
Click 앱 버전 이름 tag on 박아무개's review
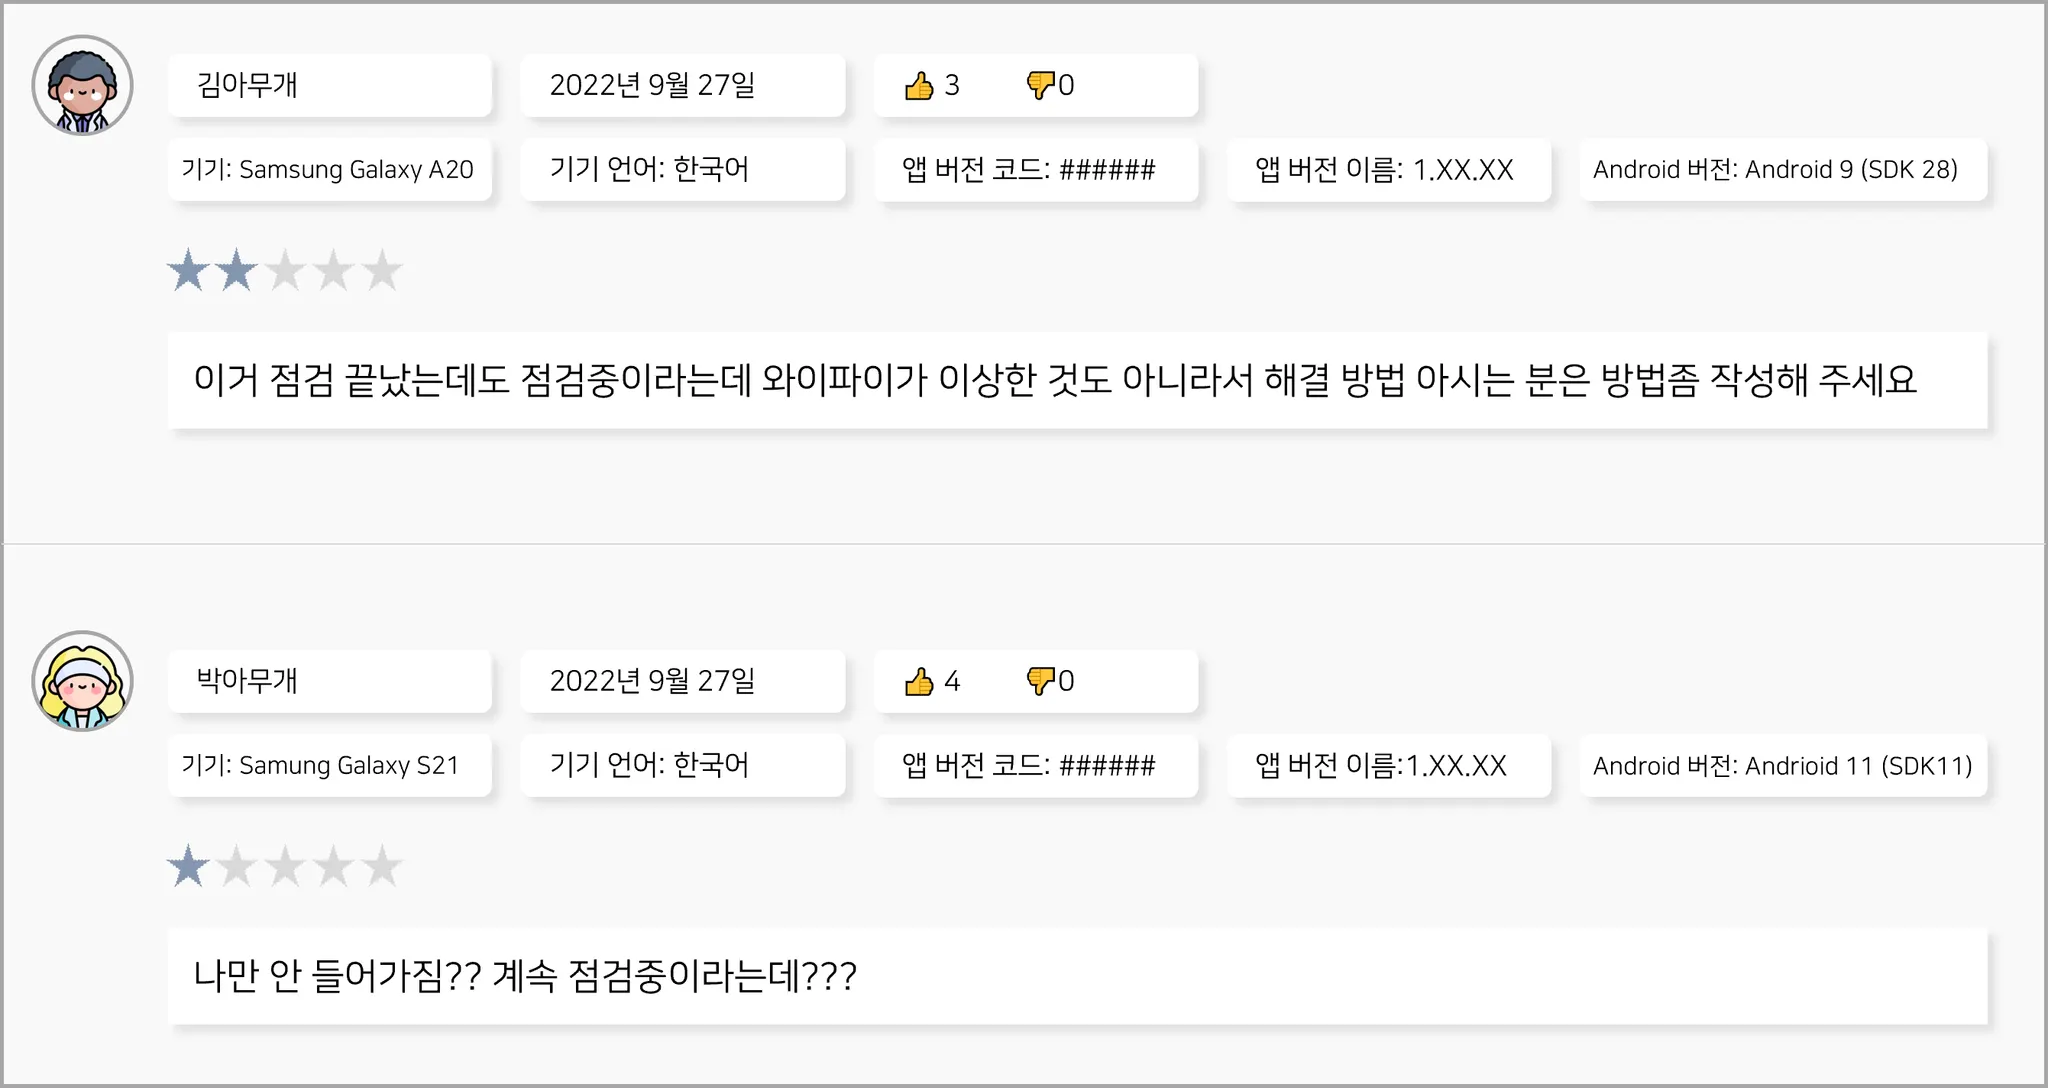click(1388, 766)
